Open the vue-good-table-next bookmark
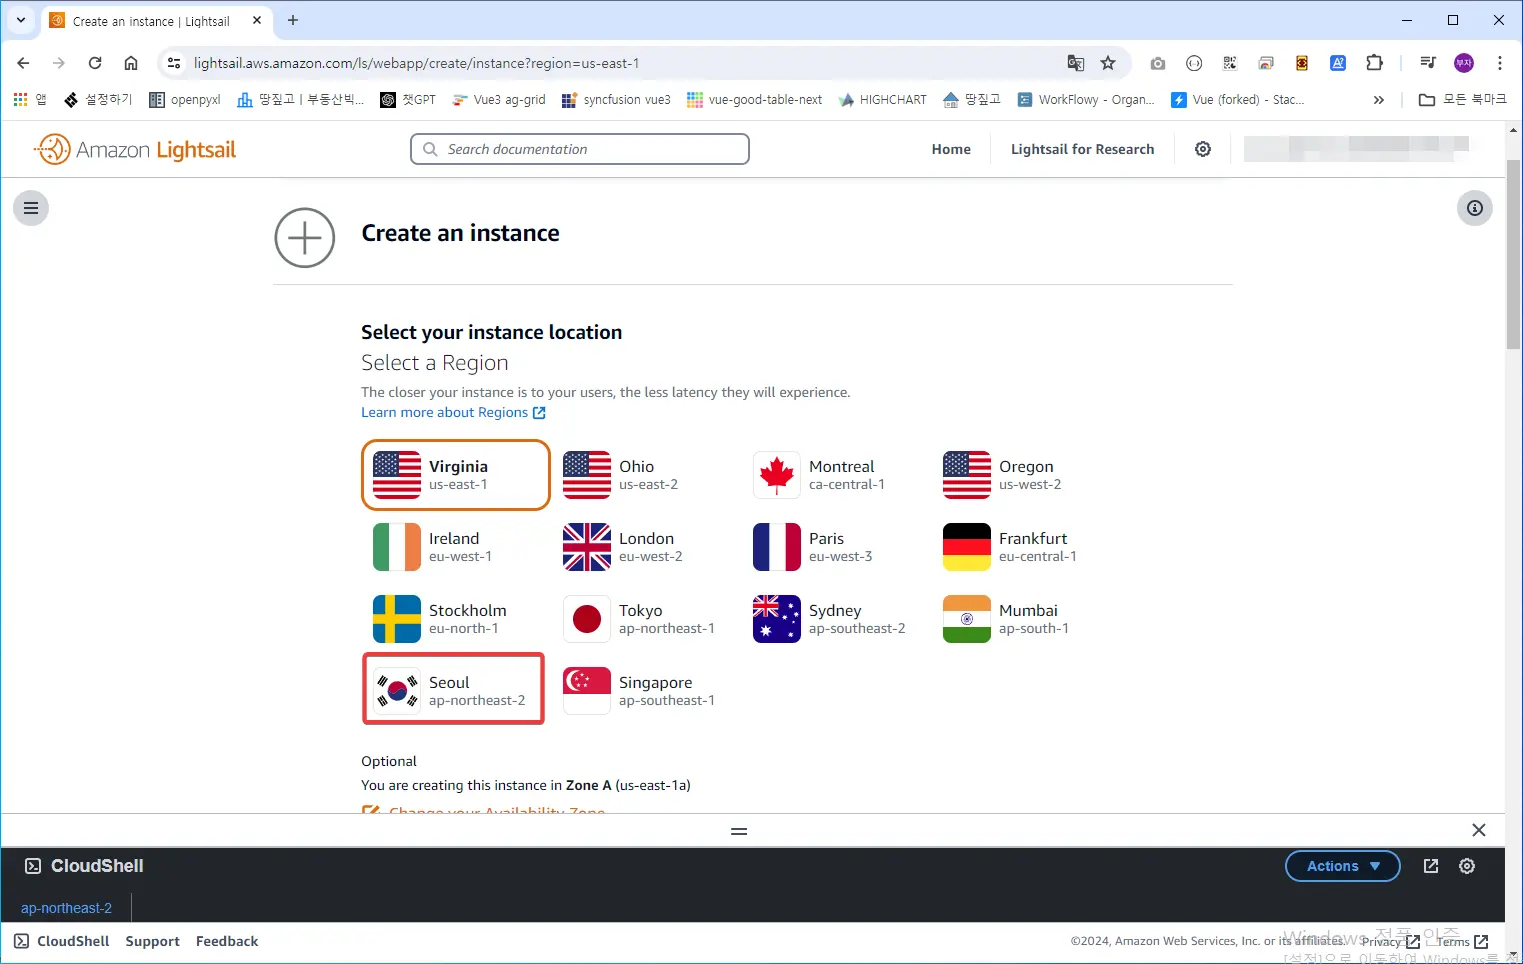This screenshot has height=964, width=1523. click(755, 99)
